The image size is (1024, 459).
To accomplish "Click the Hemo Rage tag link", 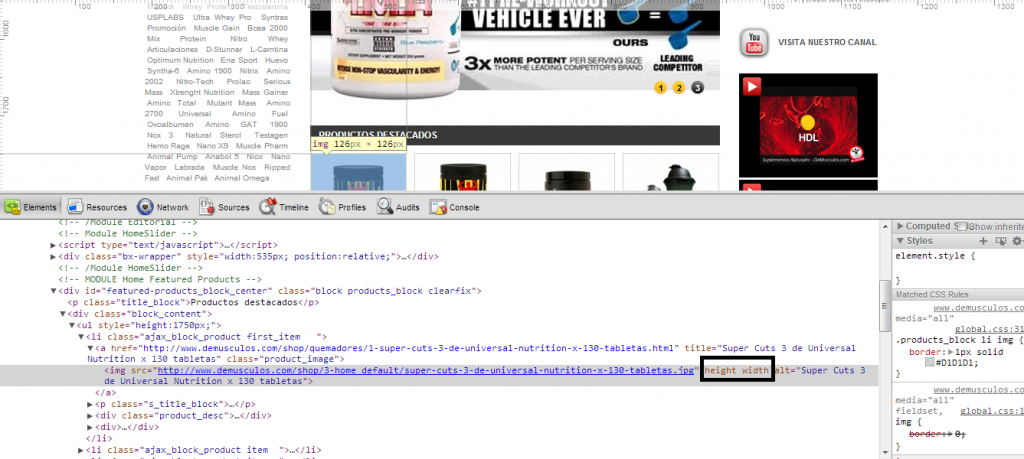I will coord(168,146).
